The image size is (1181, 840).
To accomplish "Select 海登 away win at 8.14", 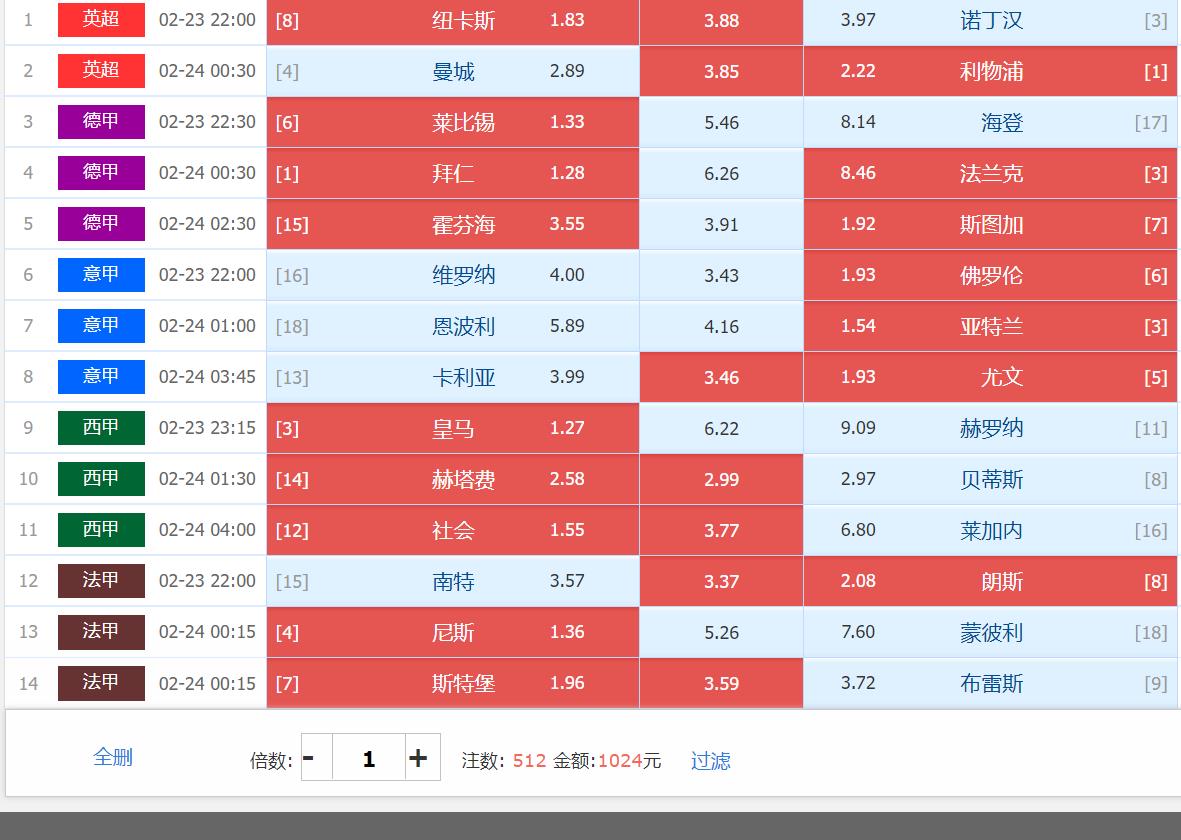I will tap(990, 122).
